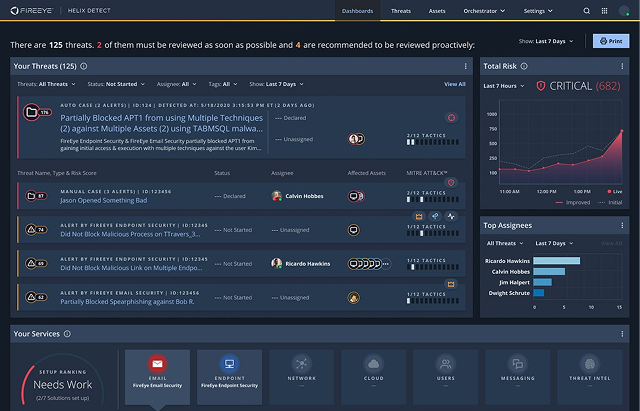Click Ricardo Hawkins bar in Top Assignees chart
Screen dimensions: 640x411
coord(557,261)
